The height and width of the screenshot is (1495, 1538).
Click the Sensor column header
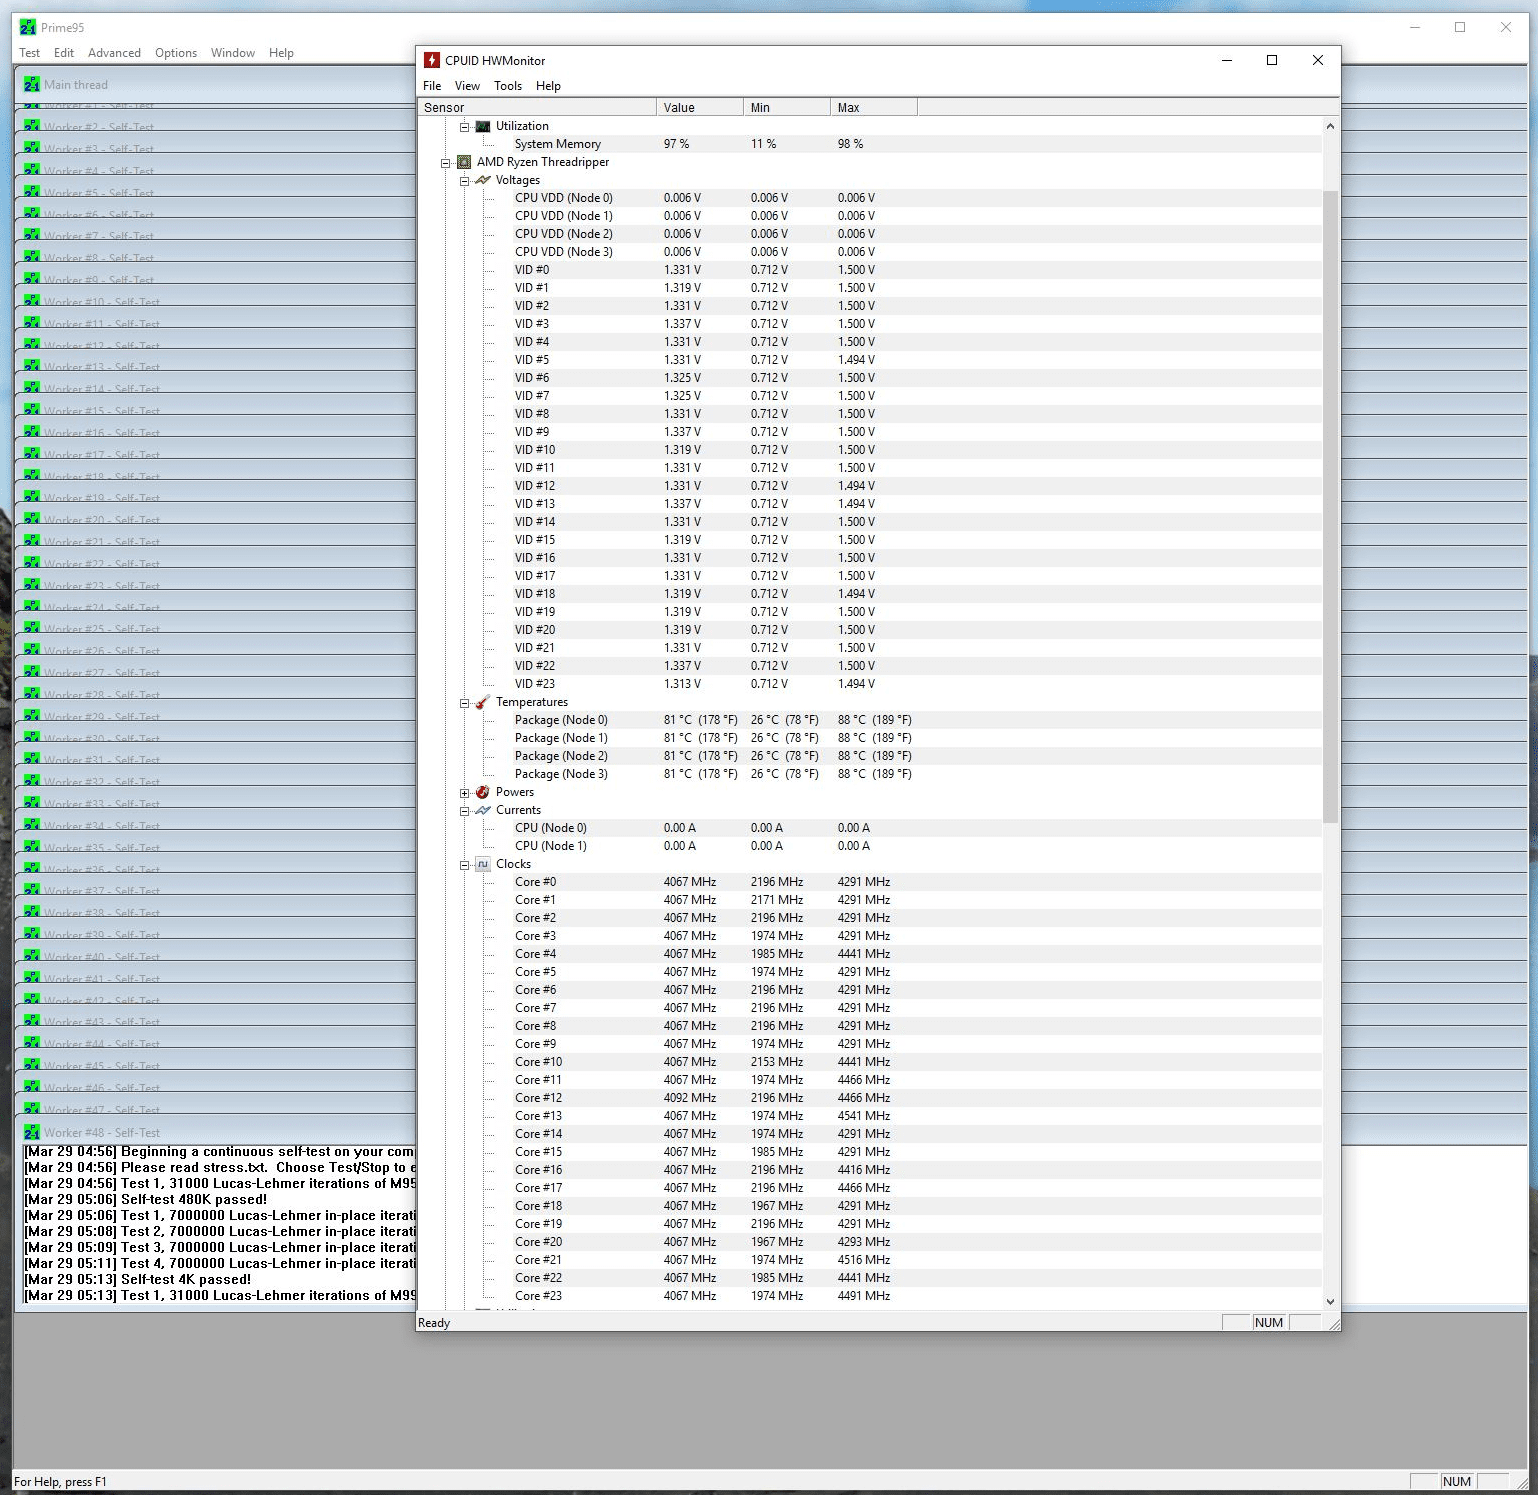537,107
